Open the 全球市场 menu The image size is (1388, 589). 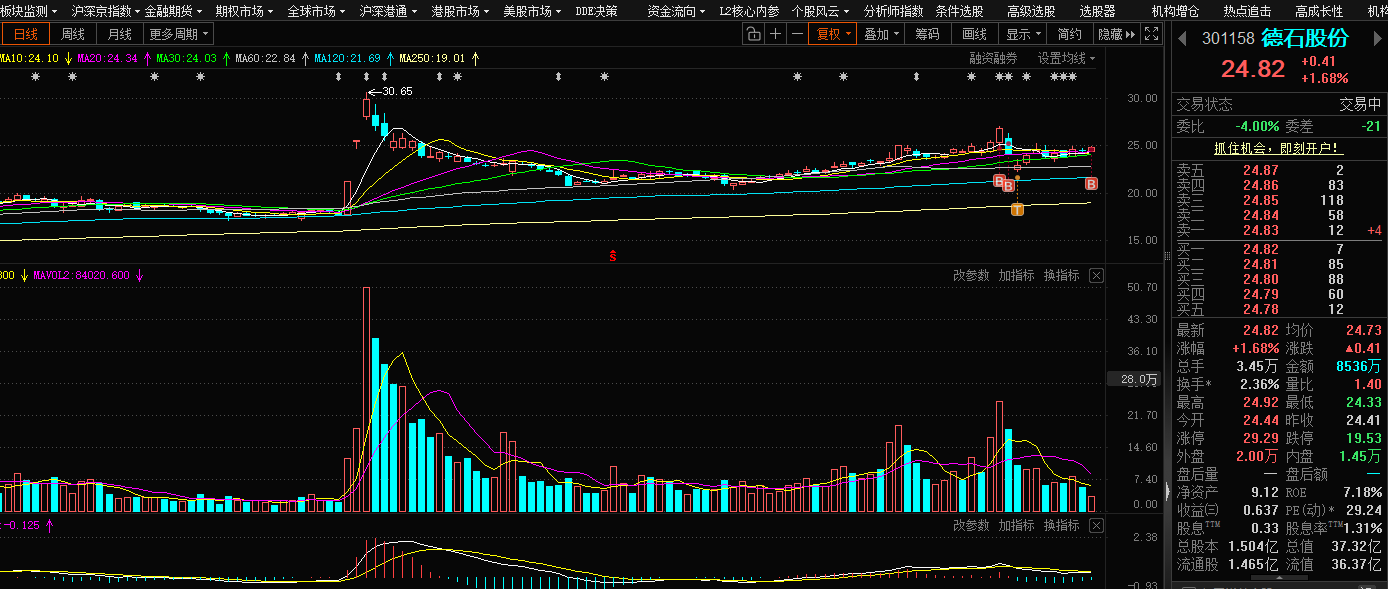coord(316,11)
